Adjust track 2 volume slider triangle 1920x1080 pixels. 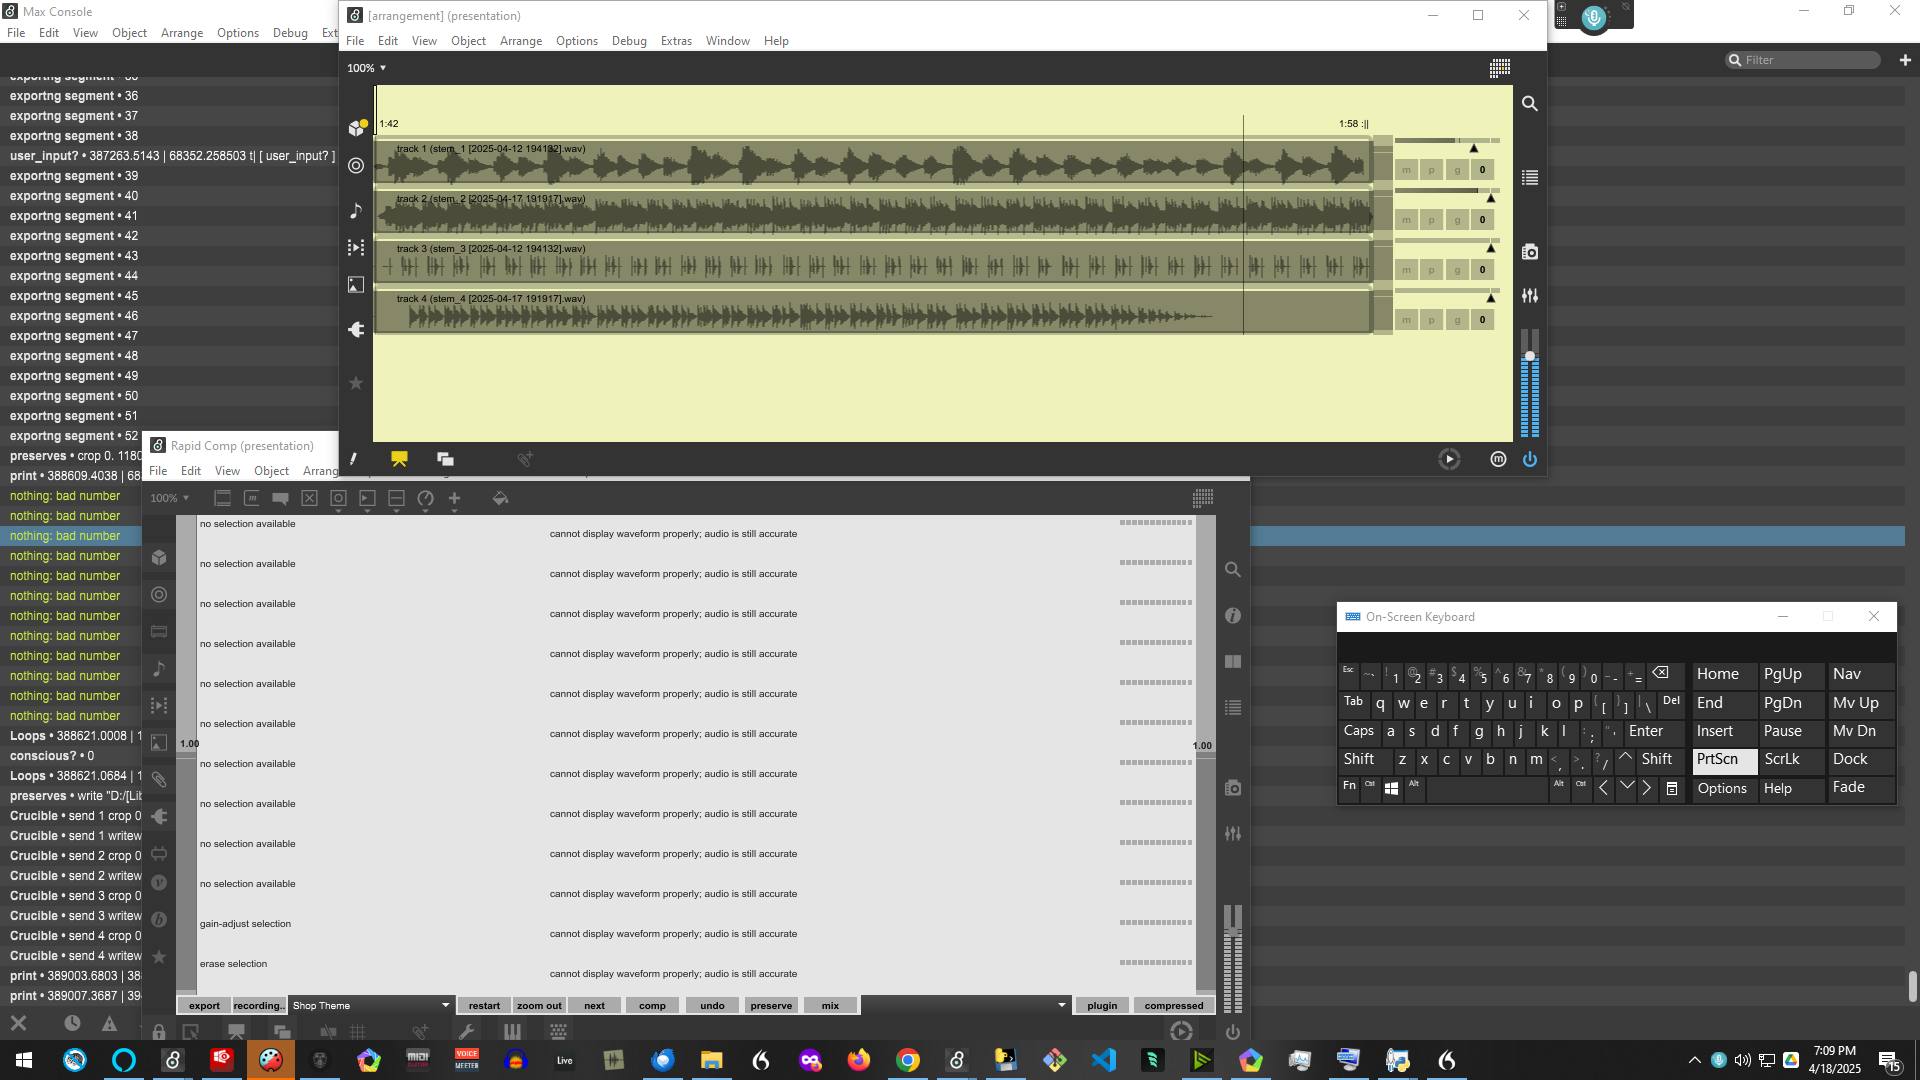(x=1490, y=198)
